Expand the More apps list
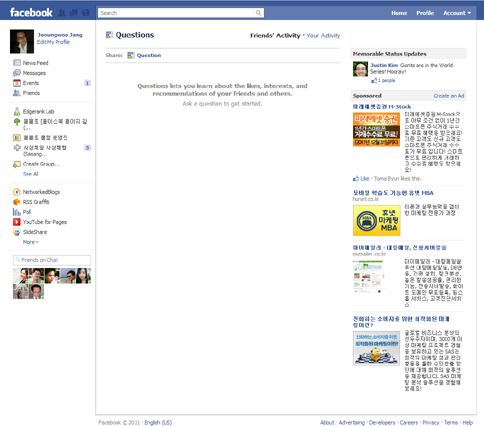 coord(30,242)
